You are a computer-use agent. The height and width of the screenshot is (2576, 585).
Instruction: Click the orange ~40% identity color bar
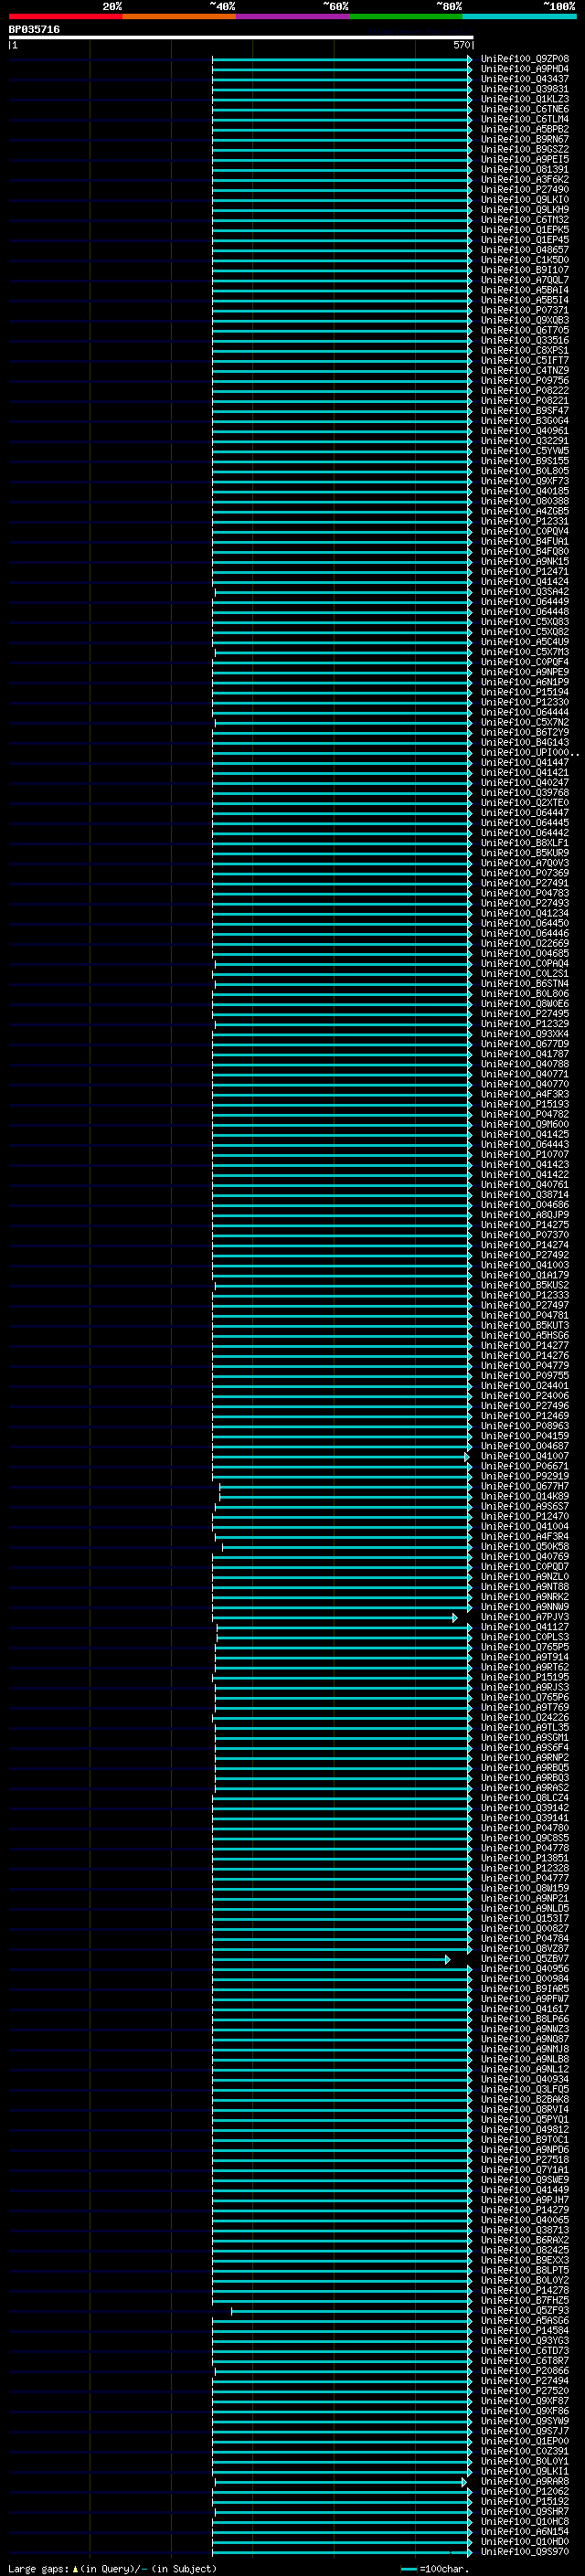pyautogui.click(x=179, y=16)
